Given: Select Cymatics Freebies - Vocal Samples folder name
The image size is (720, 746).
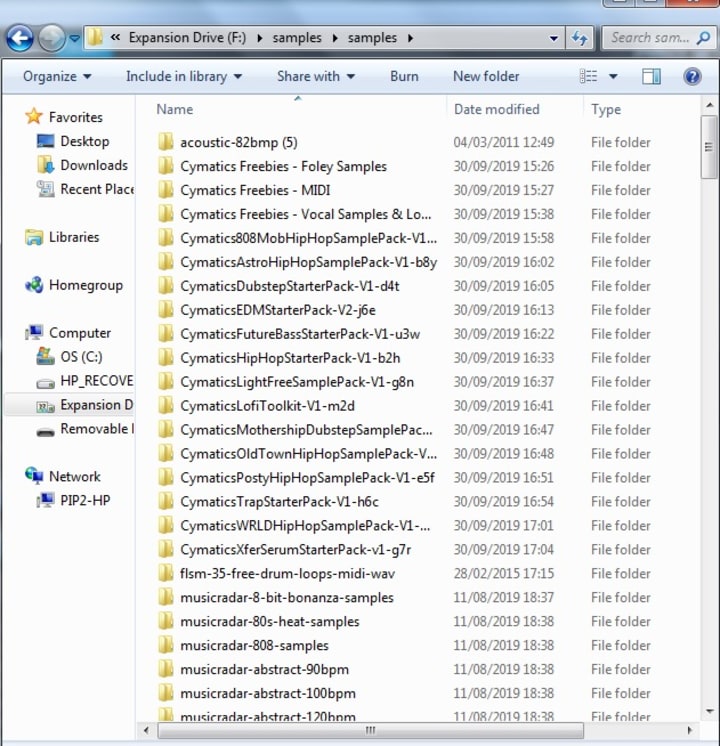Looking at the screenshot, I should pos(306,214).
